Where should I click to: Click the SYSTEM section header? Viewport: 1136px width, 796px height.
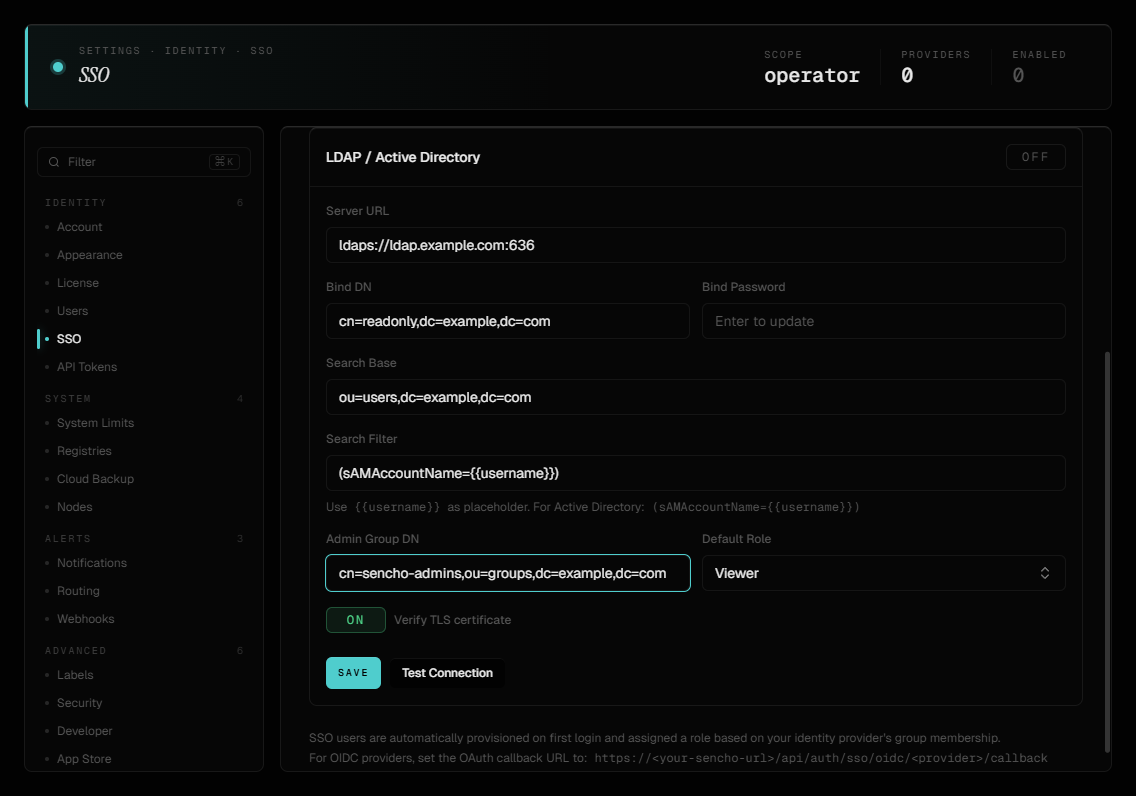(68, 399)
